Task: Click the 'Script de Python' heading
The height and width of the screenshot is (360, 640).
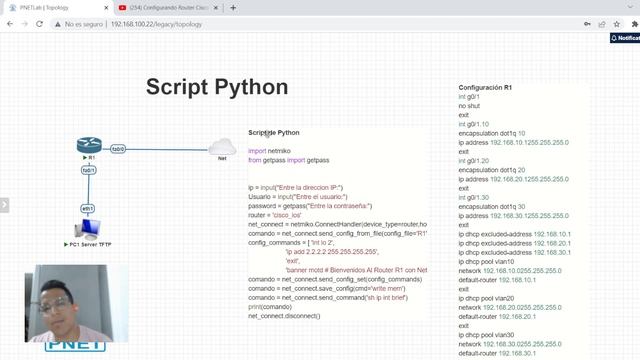Action: tap(273, 133)
